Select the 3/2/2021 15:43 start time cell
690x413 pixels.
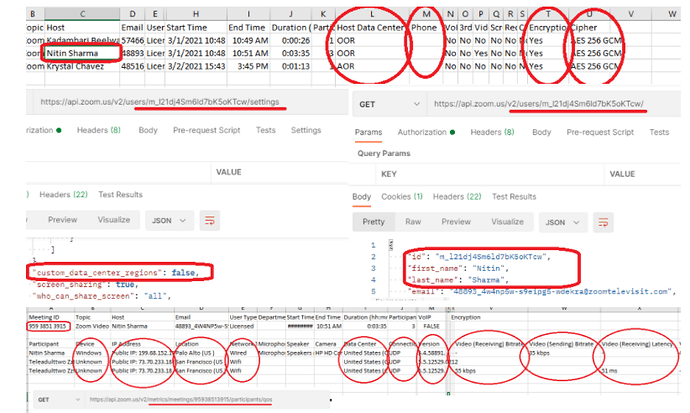pos(196,66)
